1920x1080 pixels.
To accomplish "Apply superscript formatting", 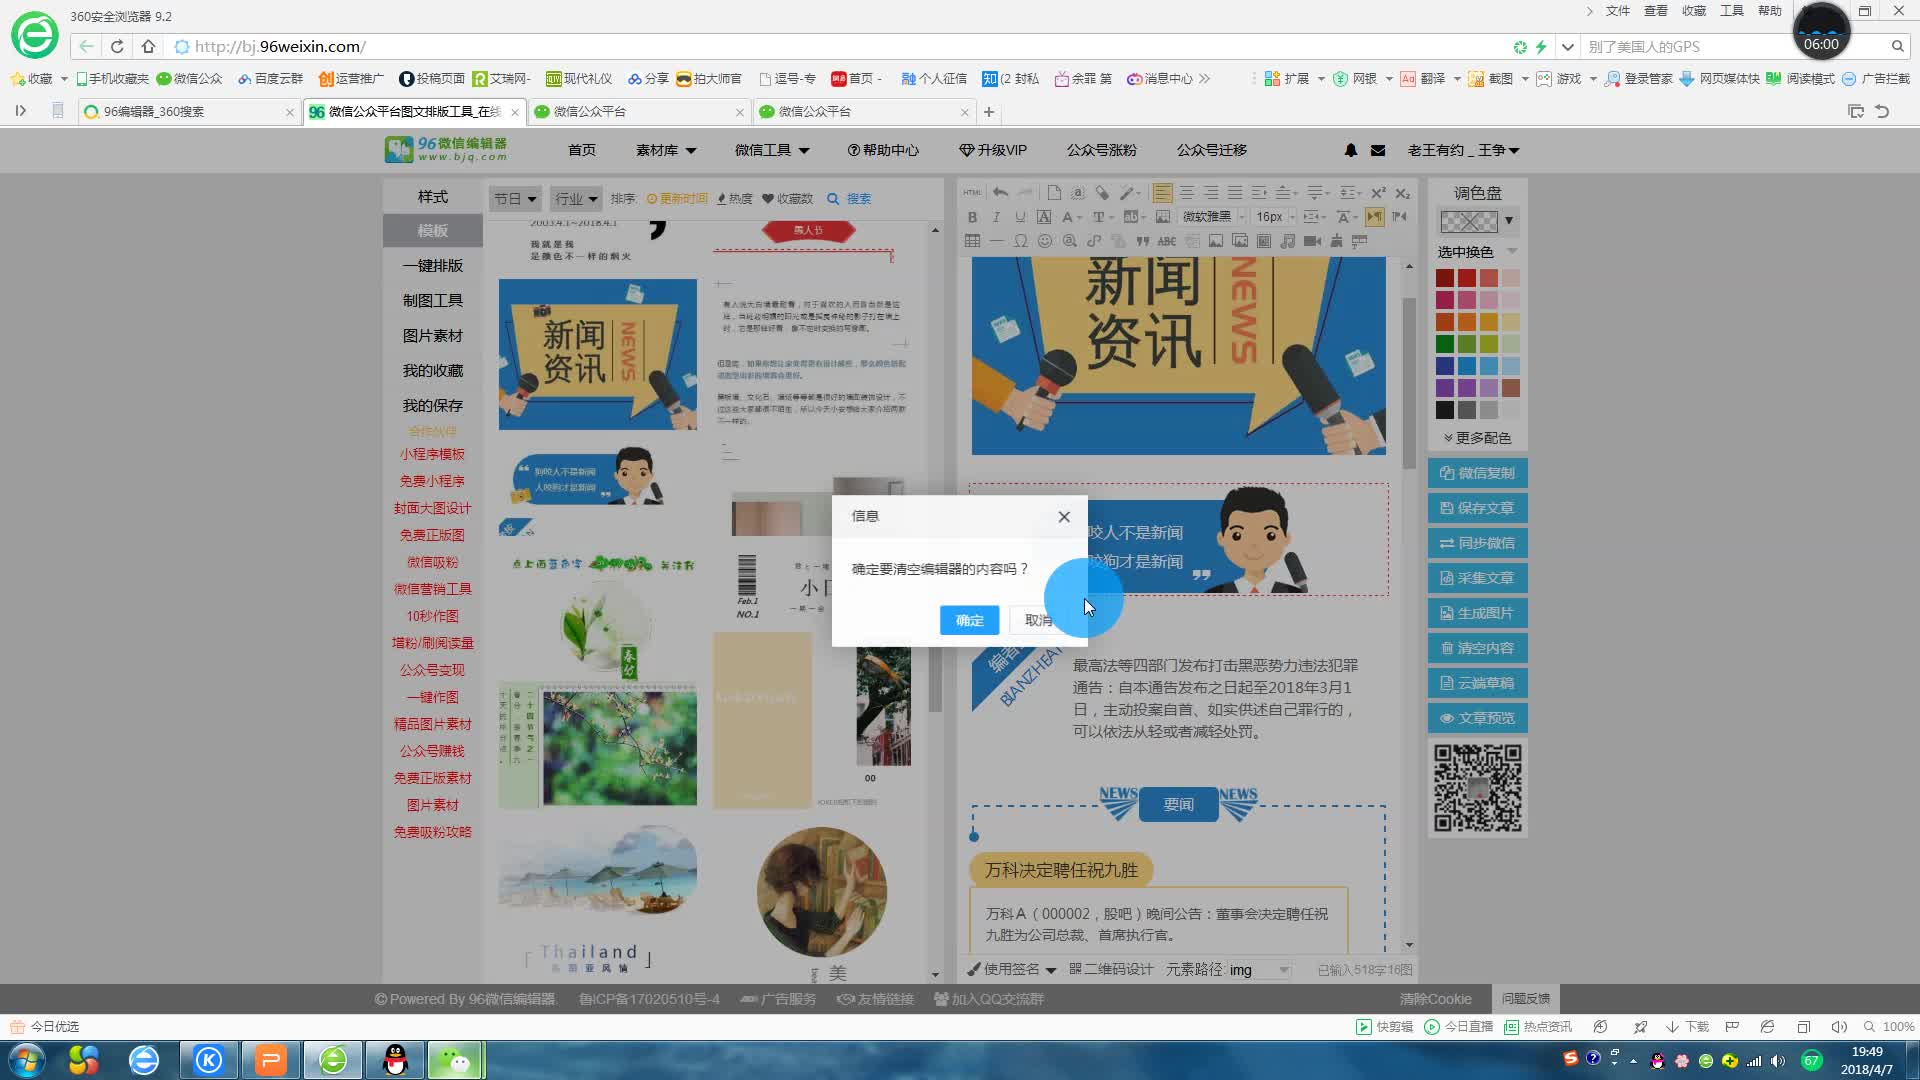I will (1379, 192).
